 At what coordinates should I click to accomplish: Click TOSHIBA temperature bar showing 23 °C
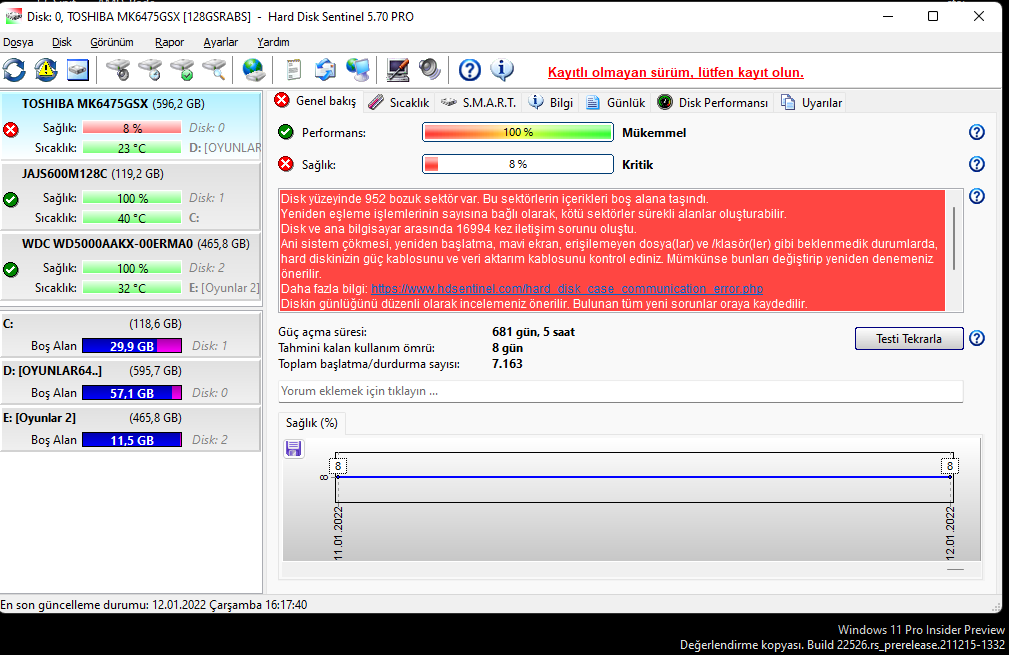coord(132,148)
